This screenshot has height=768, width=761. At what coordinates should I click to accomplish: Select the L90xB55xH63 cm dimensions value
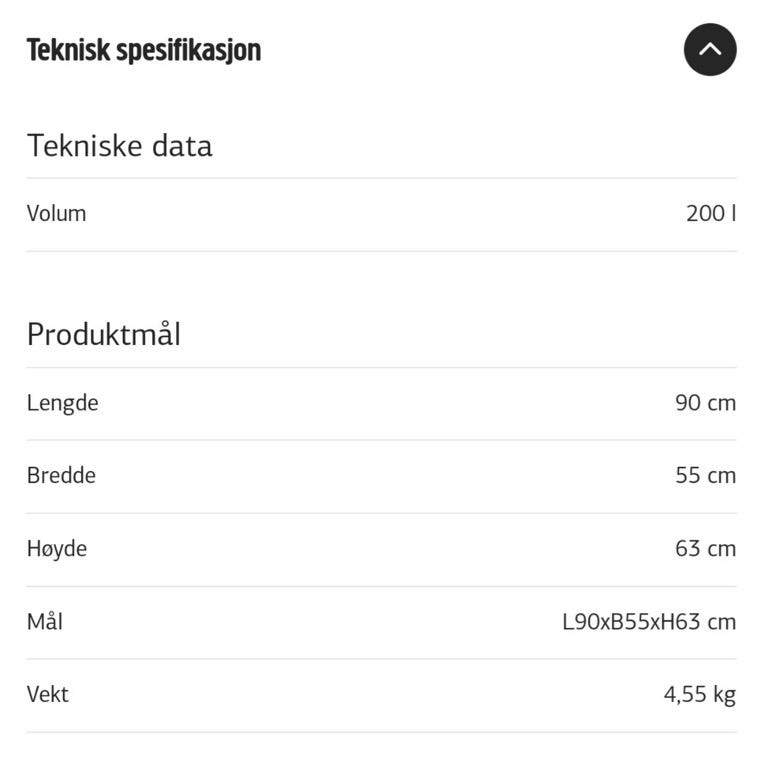click(x=649, y=622)
